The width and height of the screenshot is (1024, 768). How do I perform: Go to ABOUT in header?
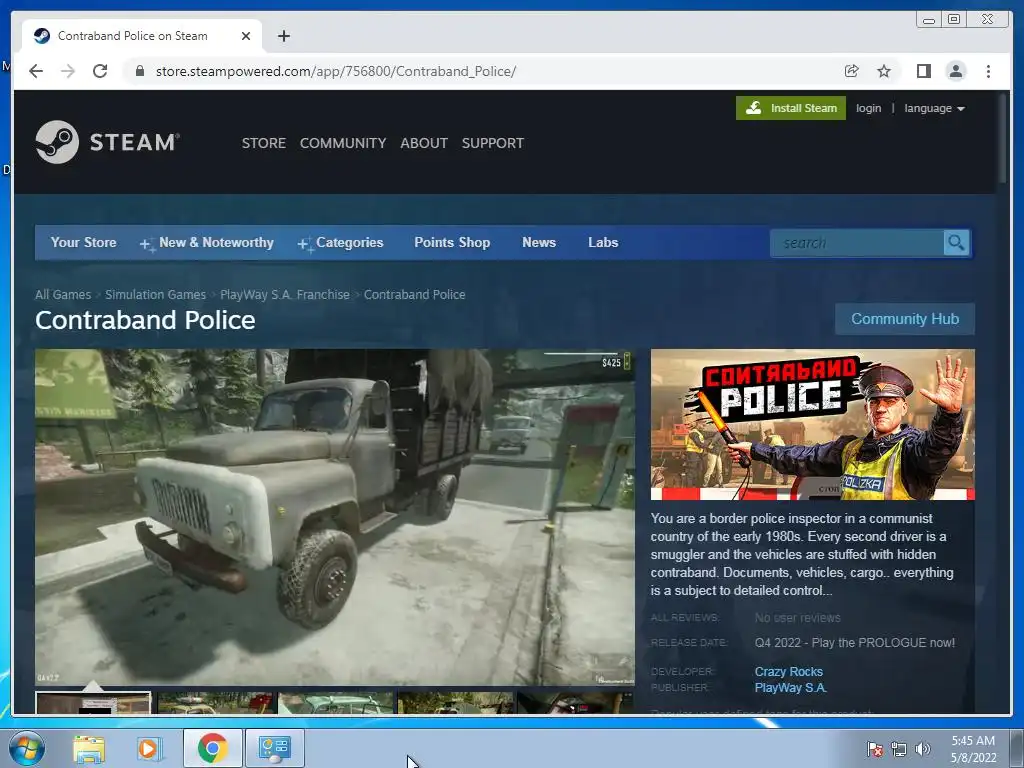(x=424, y=143)
